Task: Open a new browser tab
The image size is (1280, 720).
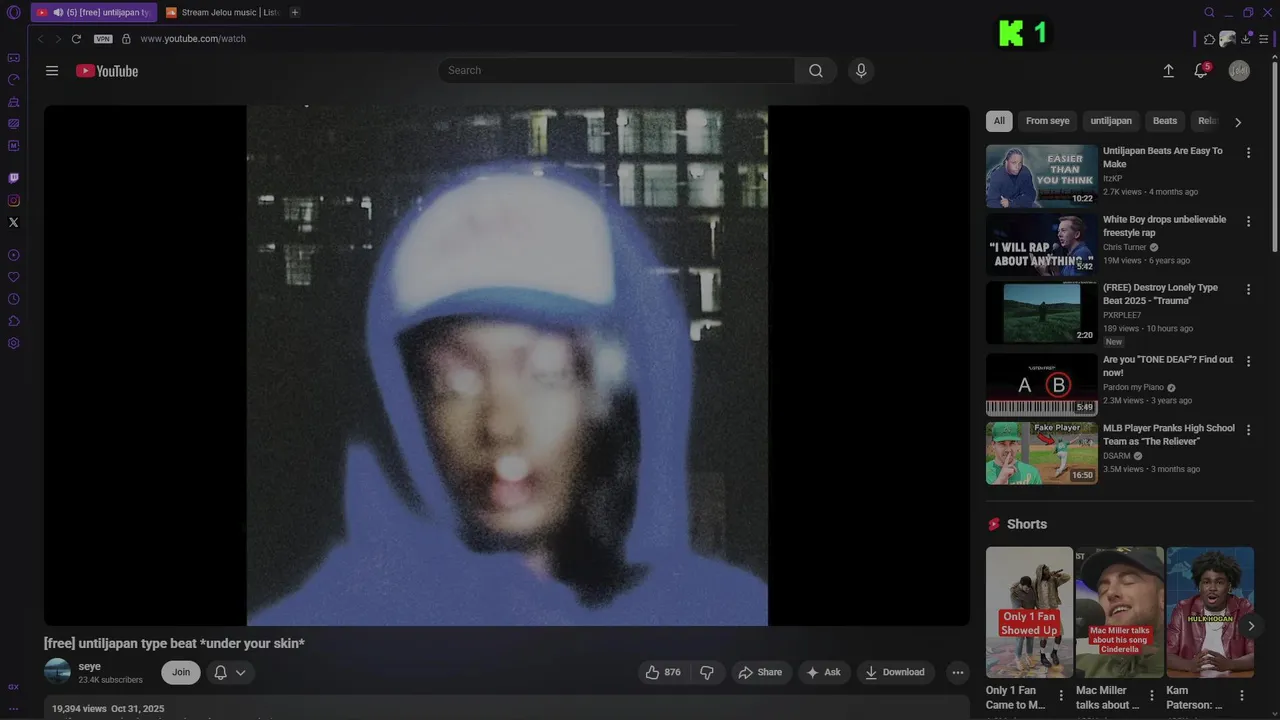Action: click(x=295, y=13)
